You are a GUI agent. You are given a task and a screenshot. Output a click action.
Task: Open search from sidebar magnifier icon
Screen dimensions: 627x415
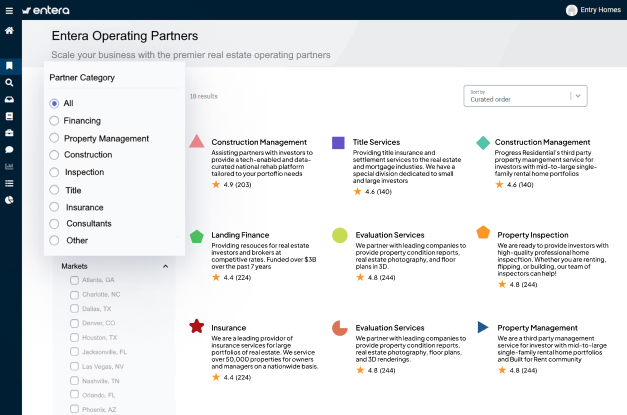(9, 83)
